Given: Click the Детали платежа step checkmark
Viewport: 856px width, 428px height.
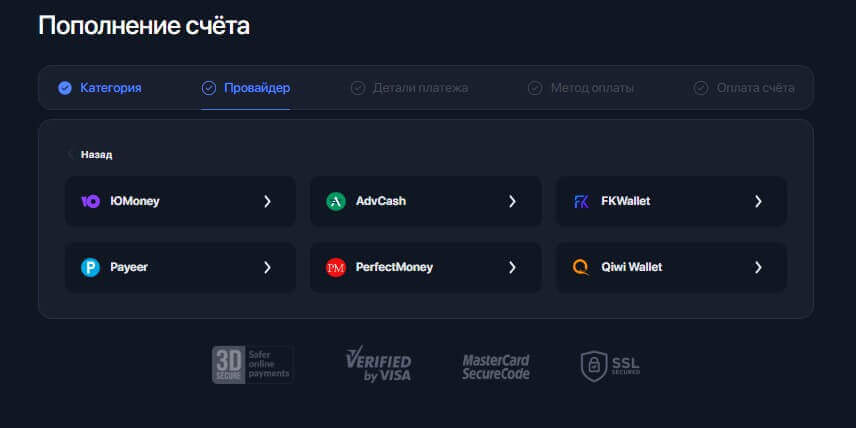Looking at the screenshot, I should tap(358, 88).
